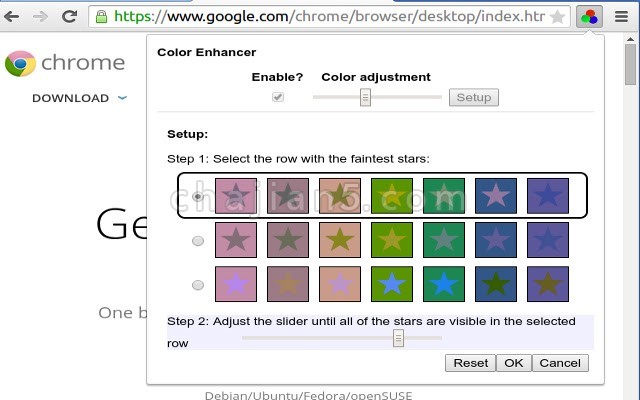The height and width of the screenshot is (400, 640).
Task: Click third row mauve star swatch
Action: click(x=288, y=284)
